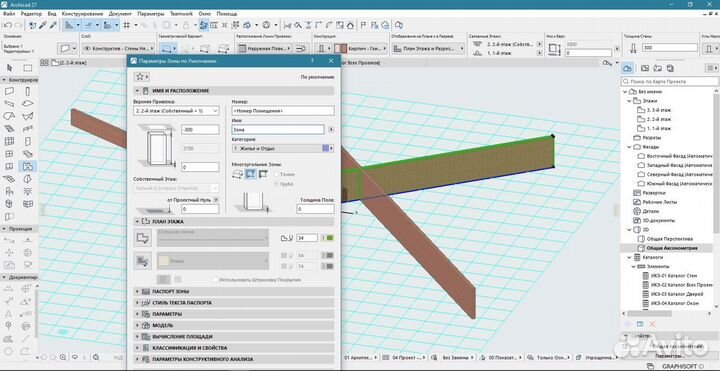Viewport: 720px width, 371px height.
Task: Expand ПАРАМЕТРЫ КОНСТРУКТИВНОГО АНАЛИЗА section
Action: pyautogui.click(x=234, y=359)
